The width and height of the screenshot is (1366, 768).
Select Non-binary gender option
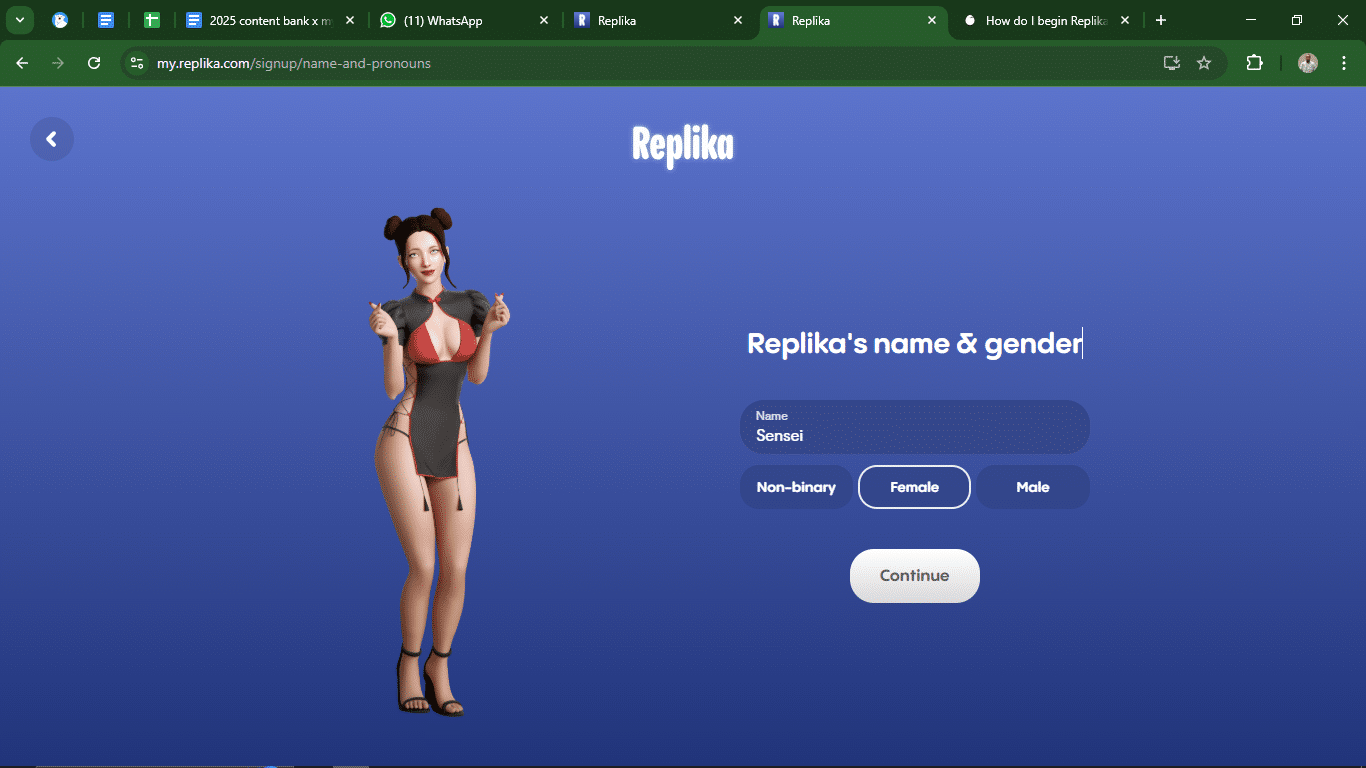tap(796, 487)
